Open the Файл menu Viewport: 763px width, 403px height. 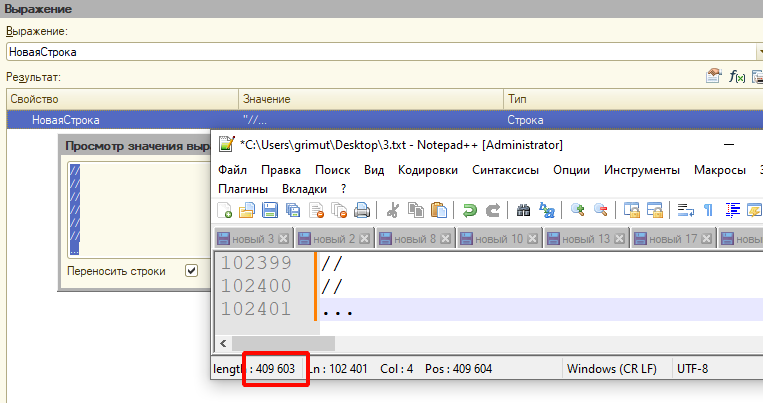coord(232,170)
